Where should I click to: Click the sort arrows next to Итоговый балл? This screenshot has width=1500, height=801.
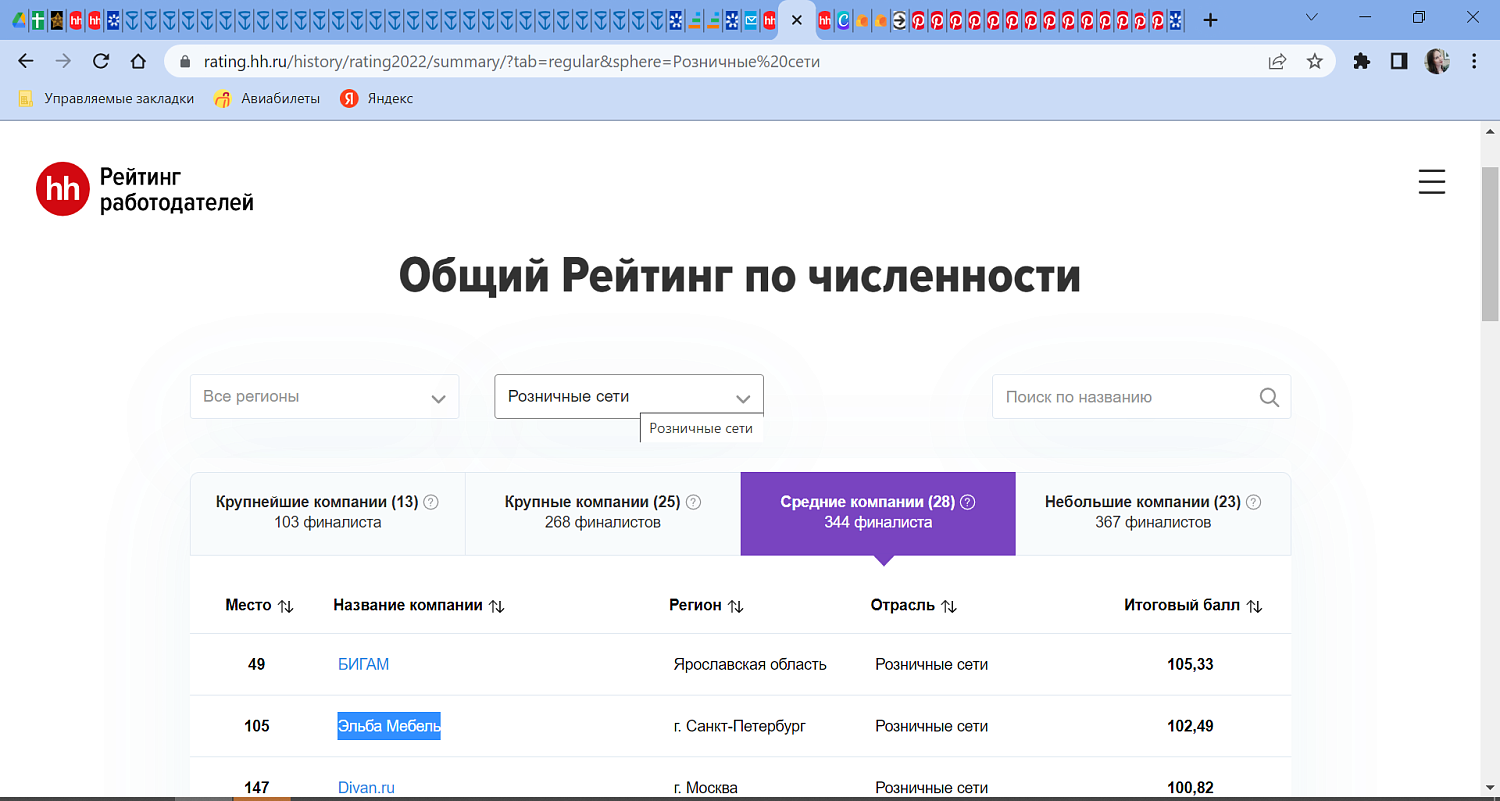point(1253,605)
